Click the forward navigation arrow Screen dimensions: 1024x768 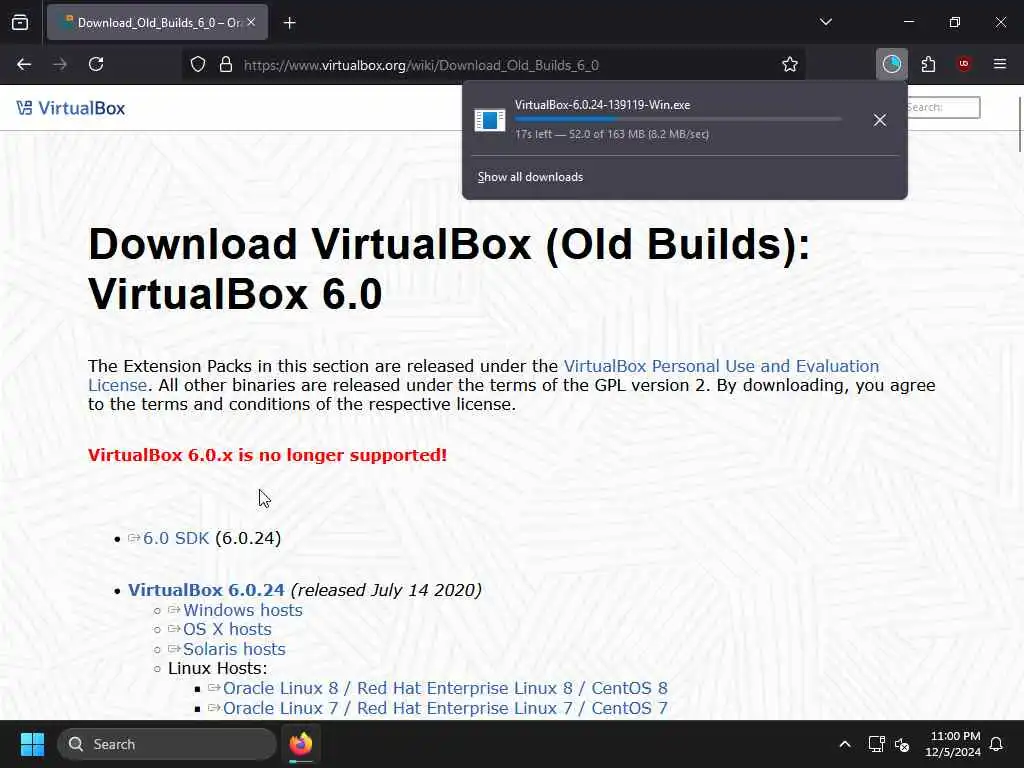coord(60,64)
